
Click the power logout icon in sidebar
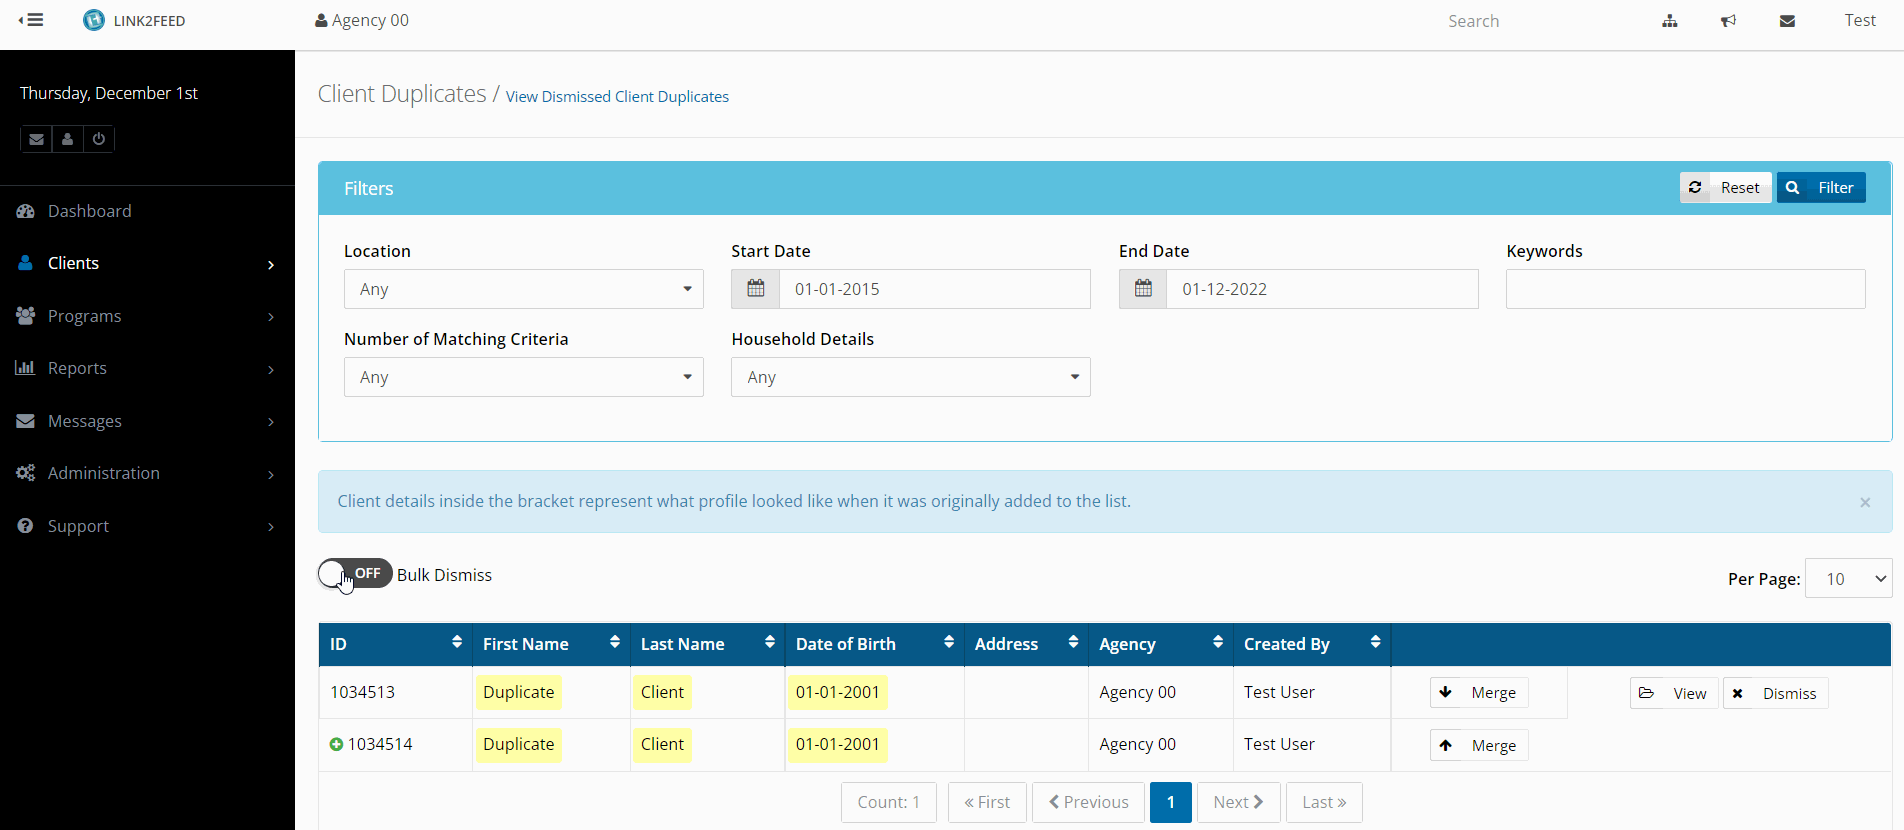(99, 139)
